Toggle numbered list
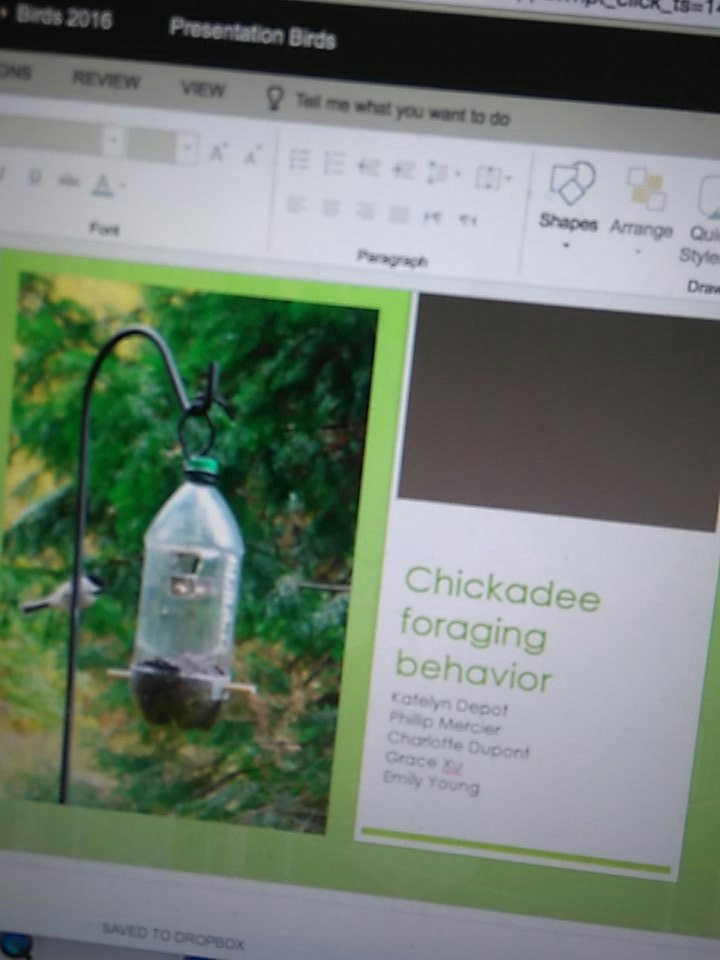720x960 pixels. pos(334,163)
